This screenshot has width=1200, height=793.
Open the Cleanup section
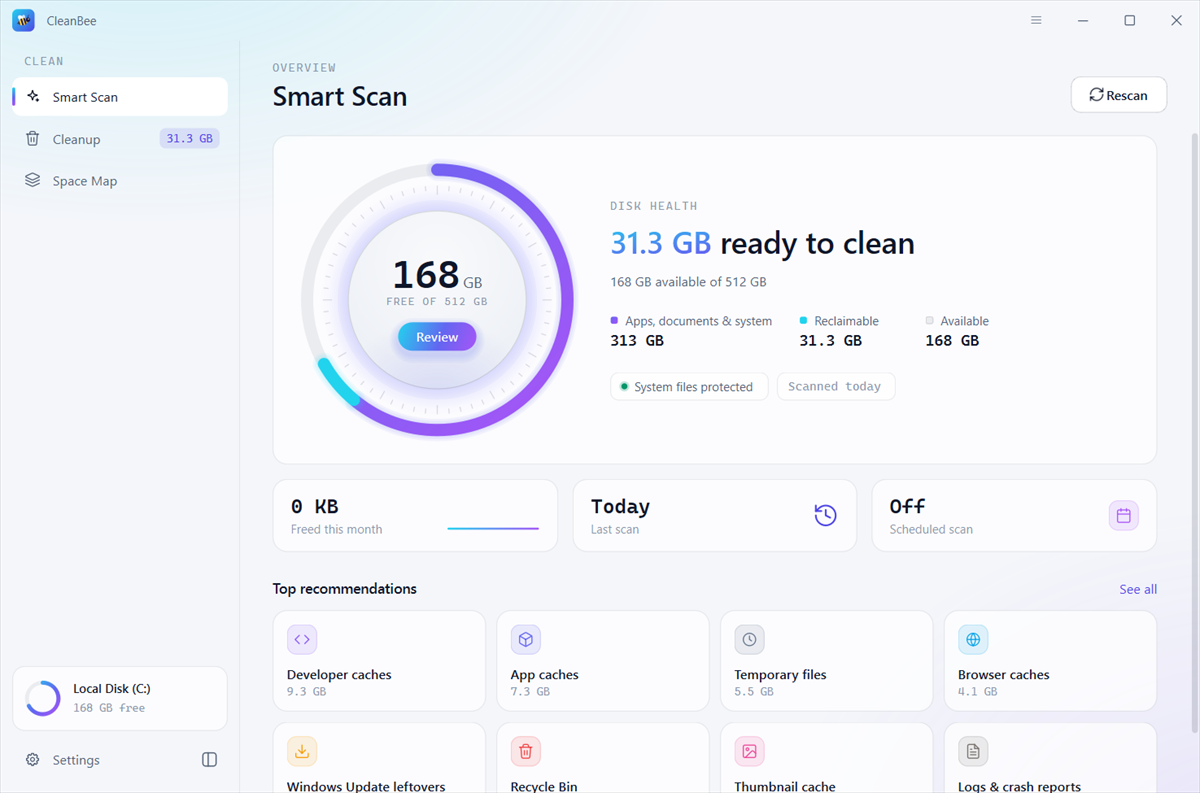pos(120,139)
